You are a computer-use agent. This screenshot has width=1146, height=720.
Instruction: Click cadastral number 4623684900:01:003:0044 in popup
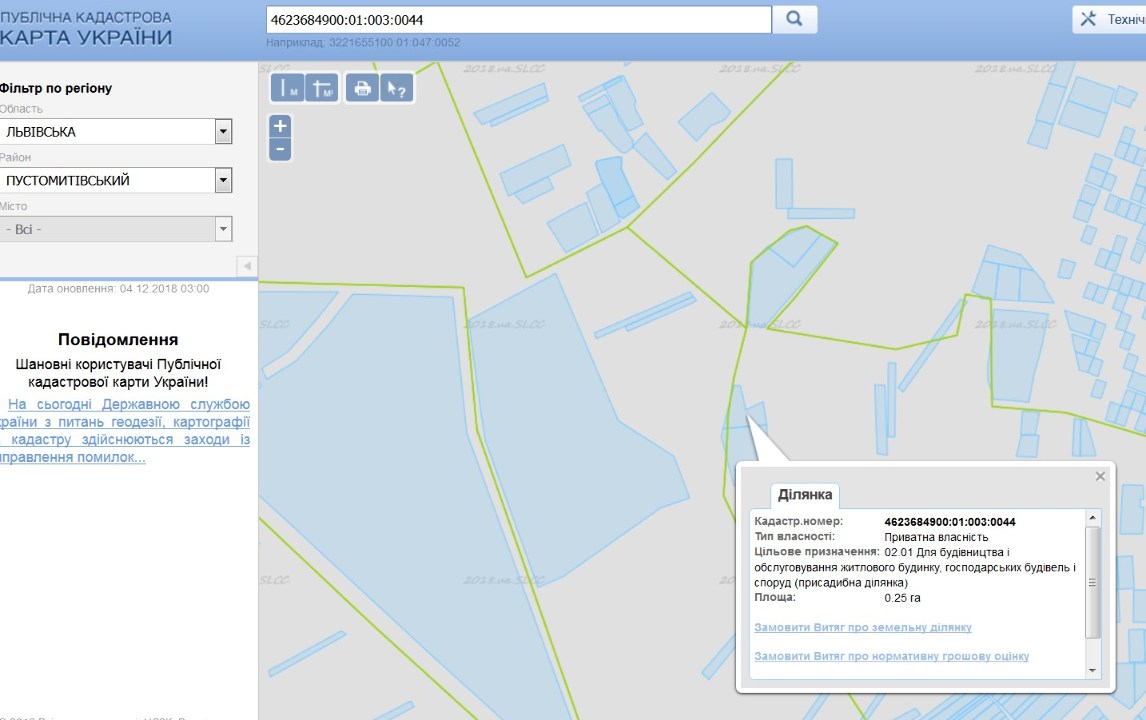point(949,522)
